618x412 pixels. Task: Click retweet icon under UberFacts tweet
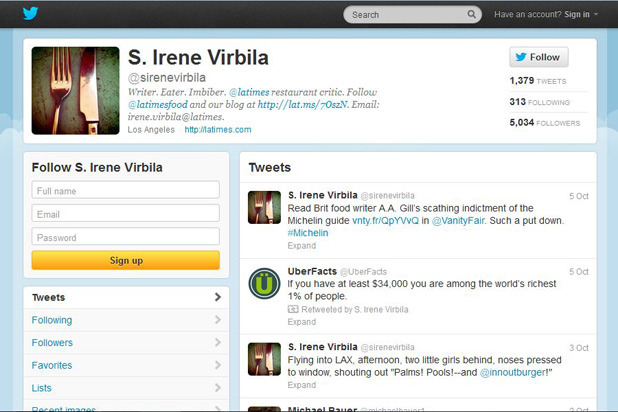coord(293,309)
